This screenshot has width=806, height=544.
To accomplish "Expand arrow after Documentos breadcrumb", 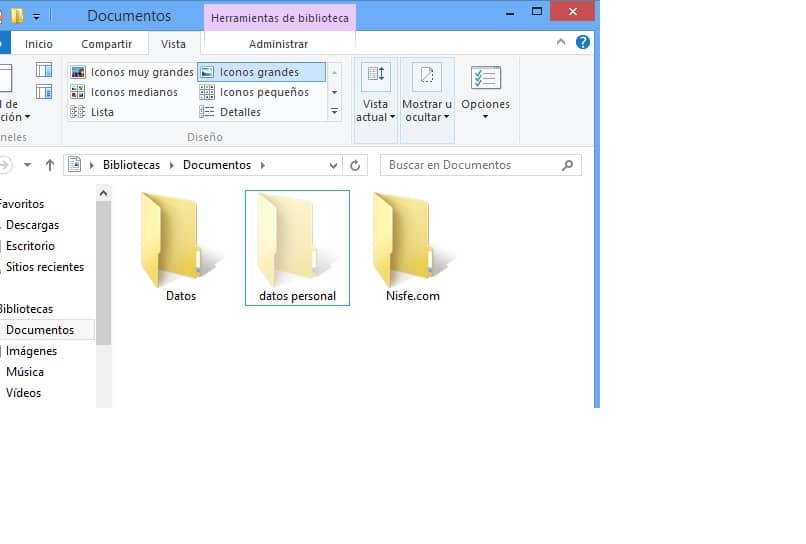I will point(263,165).
